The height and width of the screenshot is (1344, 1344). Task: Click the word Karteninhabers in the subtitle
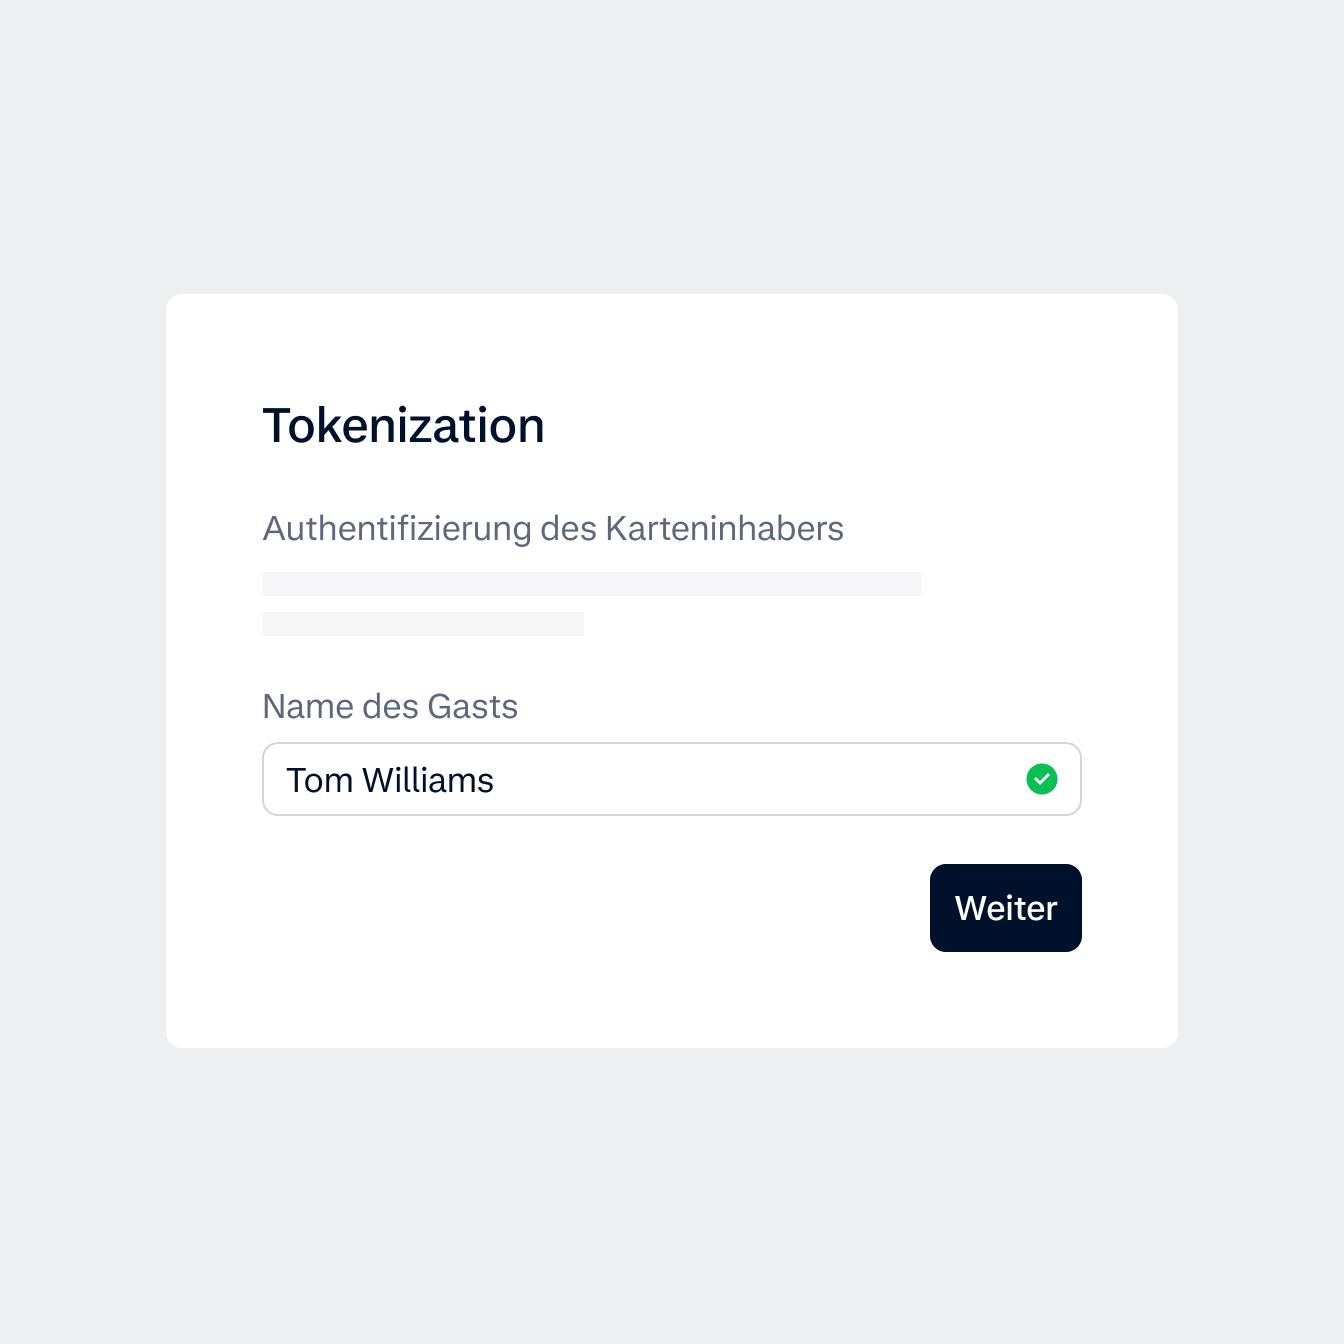click(x=724, y=528)
